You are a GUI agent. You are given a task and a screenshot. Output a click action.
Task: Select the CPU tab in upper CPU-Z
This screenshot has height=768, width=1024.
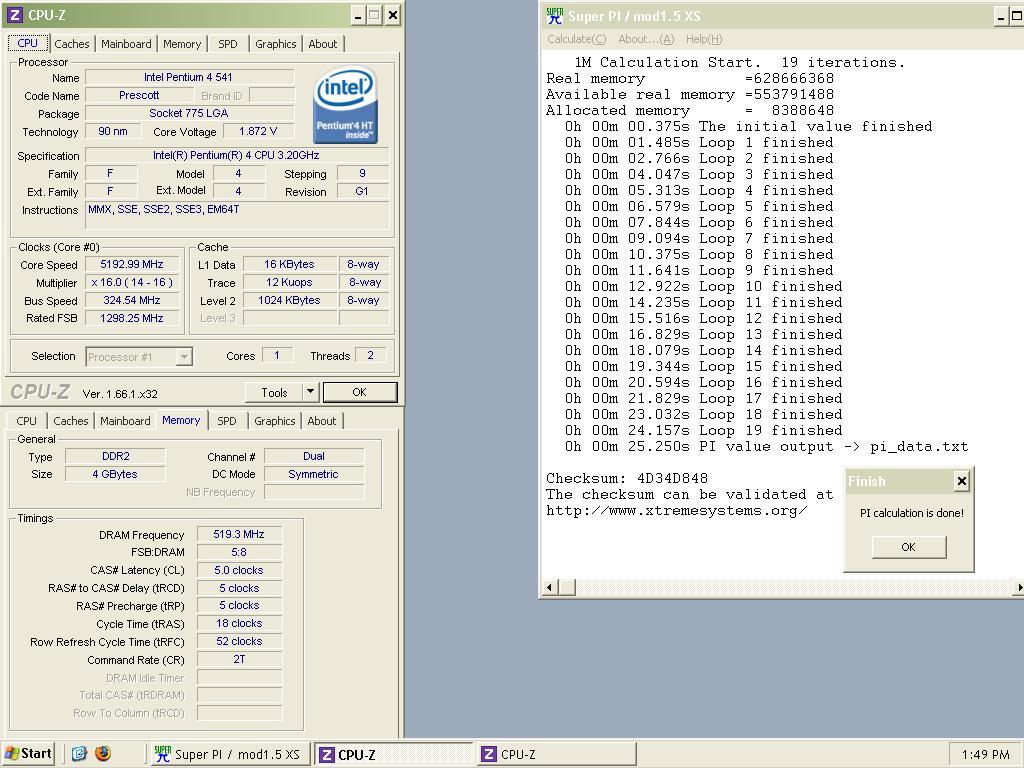click(27, 43)
